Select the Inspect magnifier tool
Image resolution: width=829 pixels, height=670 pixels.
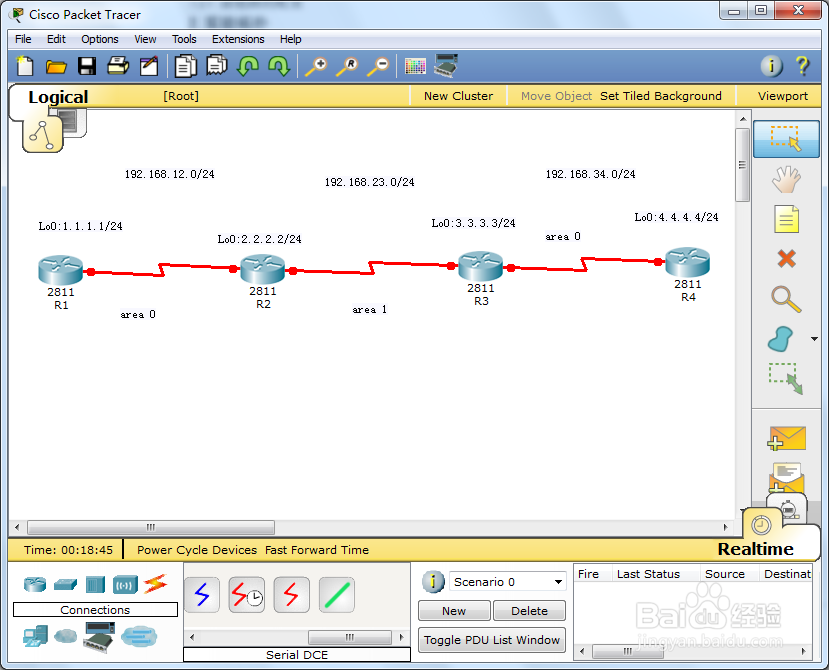pyautogui.click(x=786, y=299)
